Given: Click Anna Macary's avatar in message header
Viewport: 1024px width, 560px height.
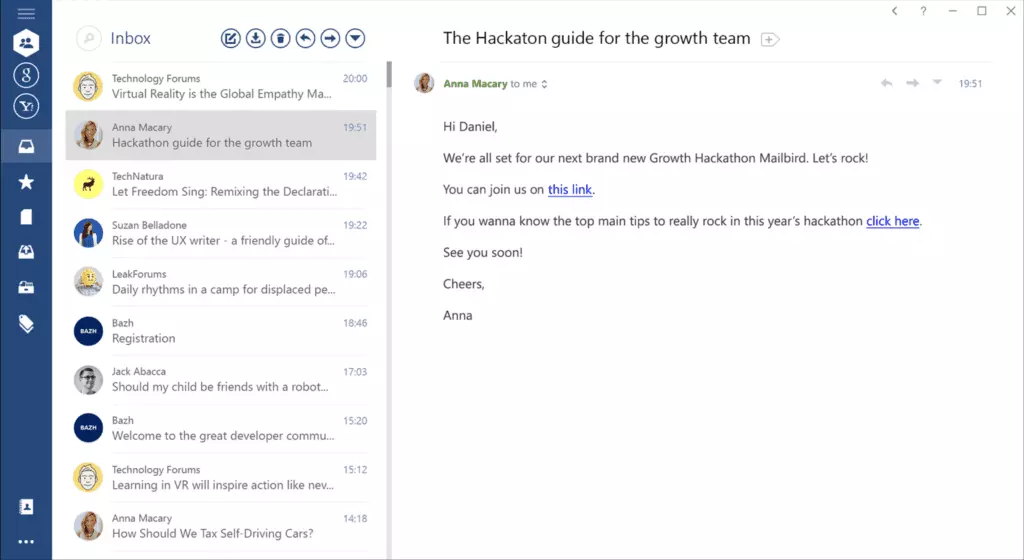Looking at the screenshot, I should pyautogui.click(x=424, y=83).
